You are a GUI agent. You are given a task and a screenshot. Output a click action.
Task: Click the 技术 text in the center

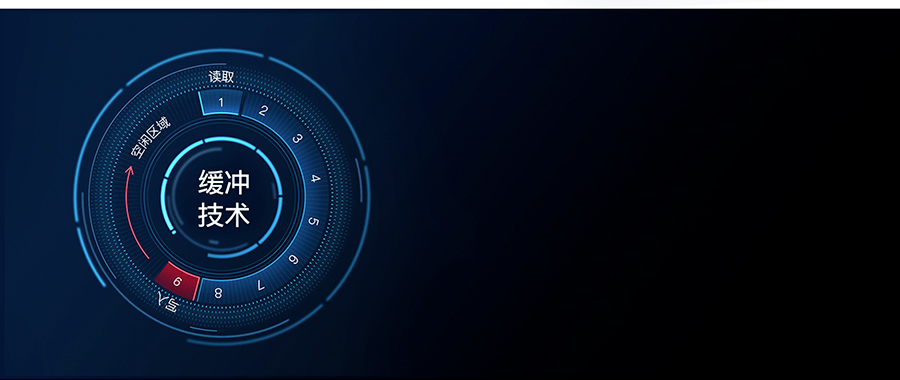pos(224,215)
